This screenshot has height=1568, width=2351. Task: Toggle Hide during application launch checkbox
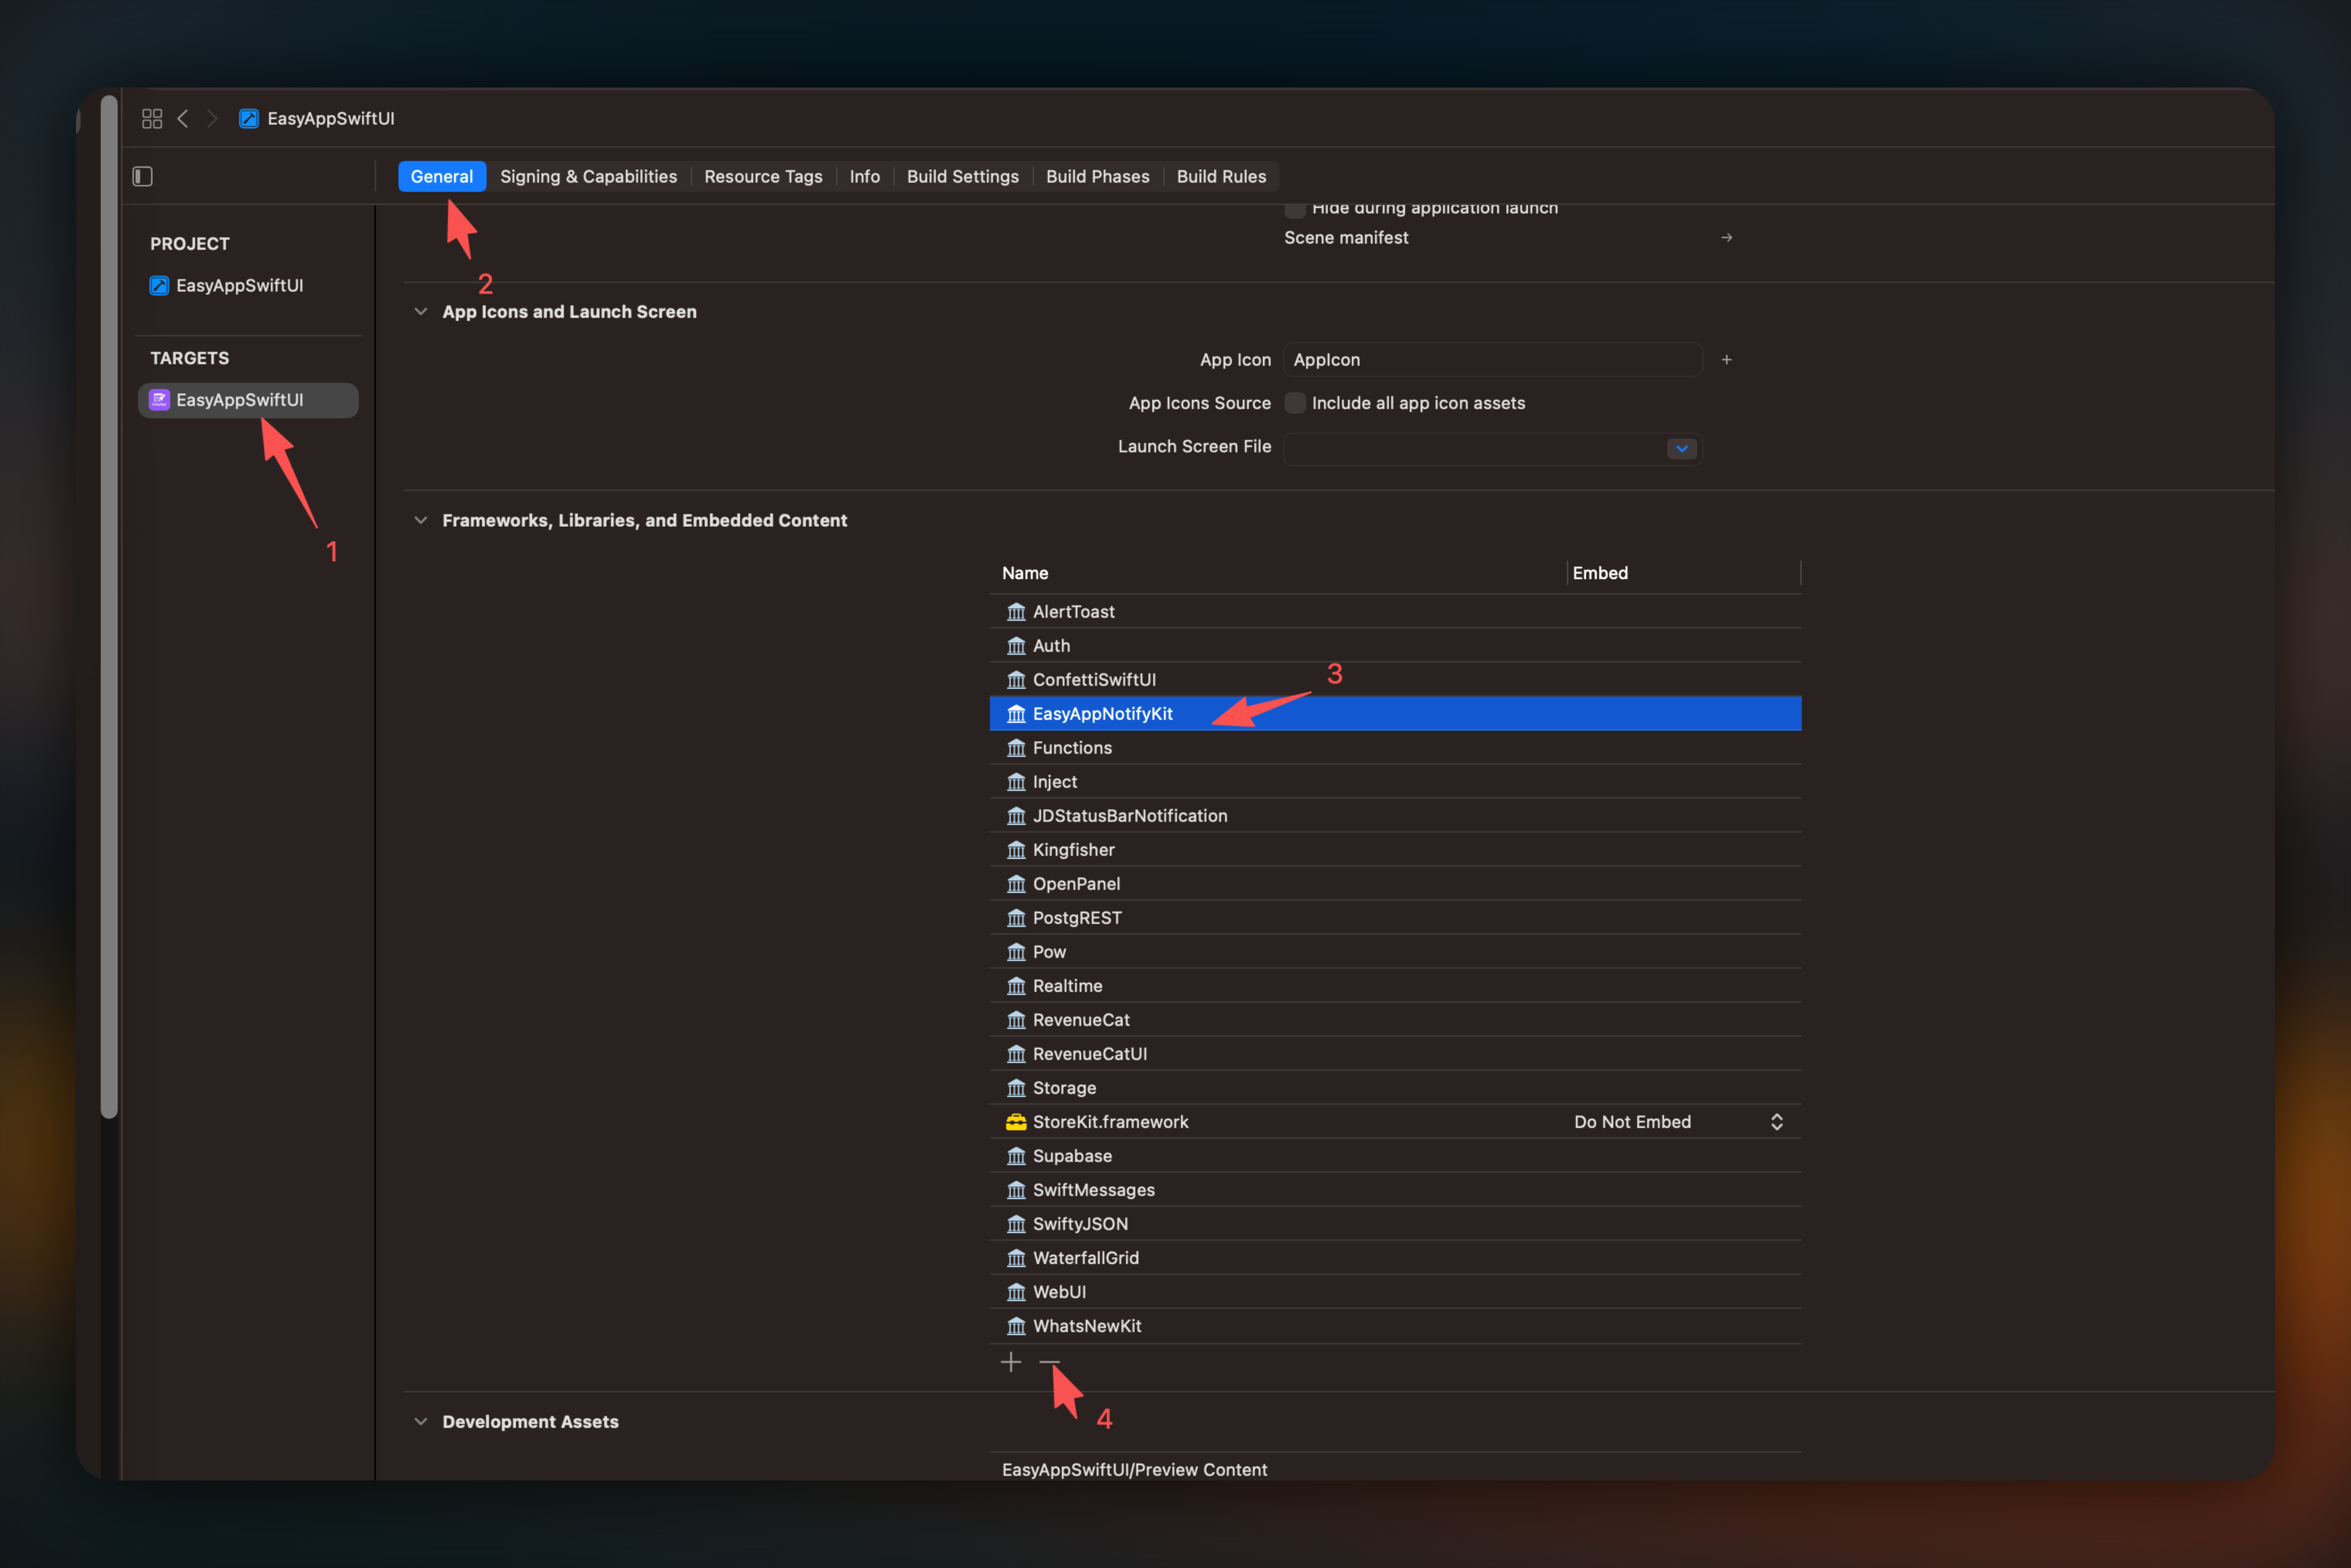point(1295,209)
